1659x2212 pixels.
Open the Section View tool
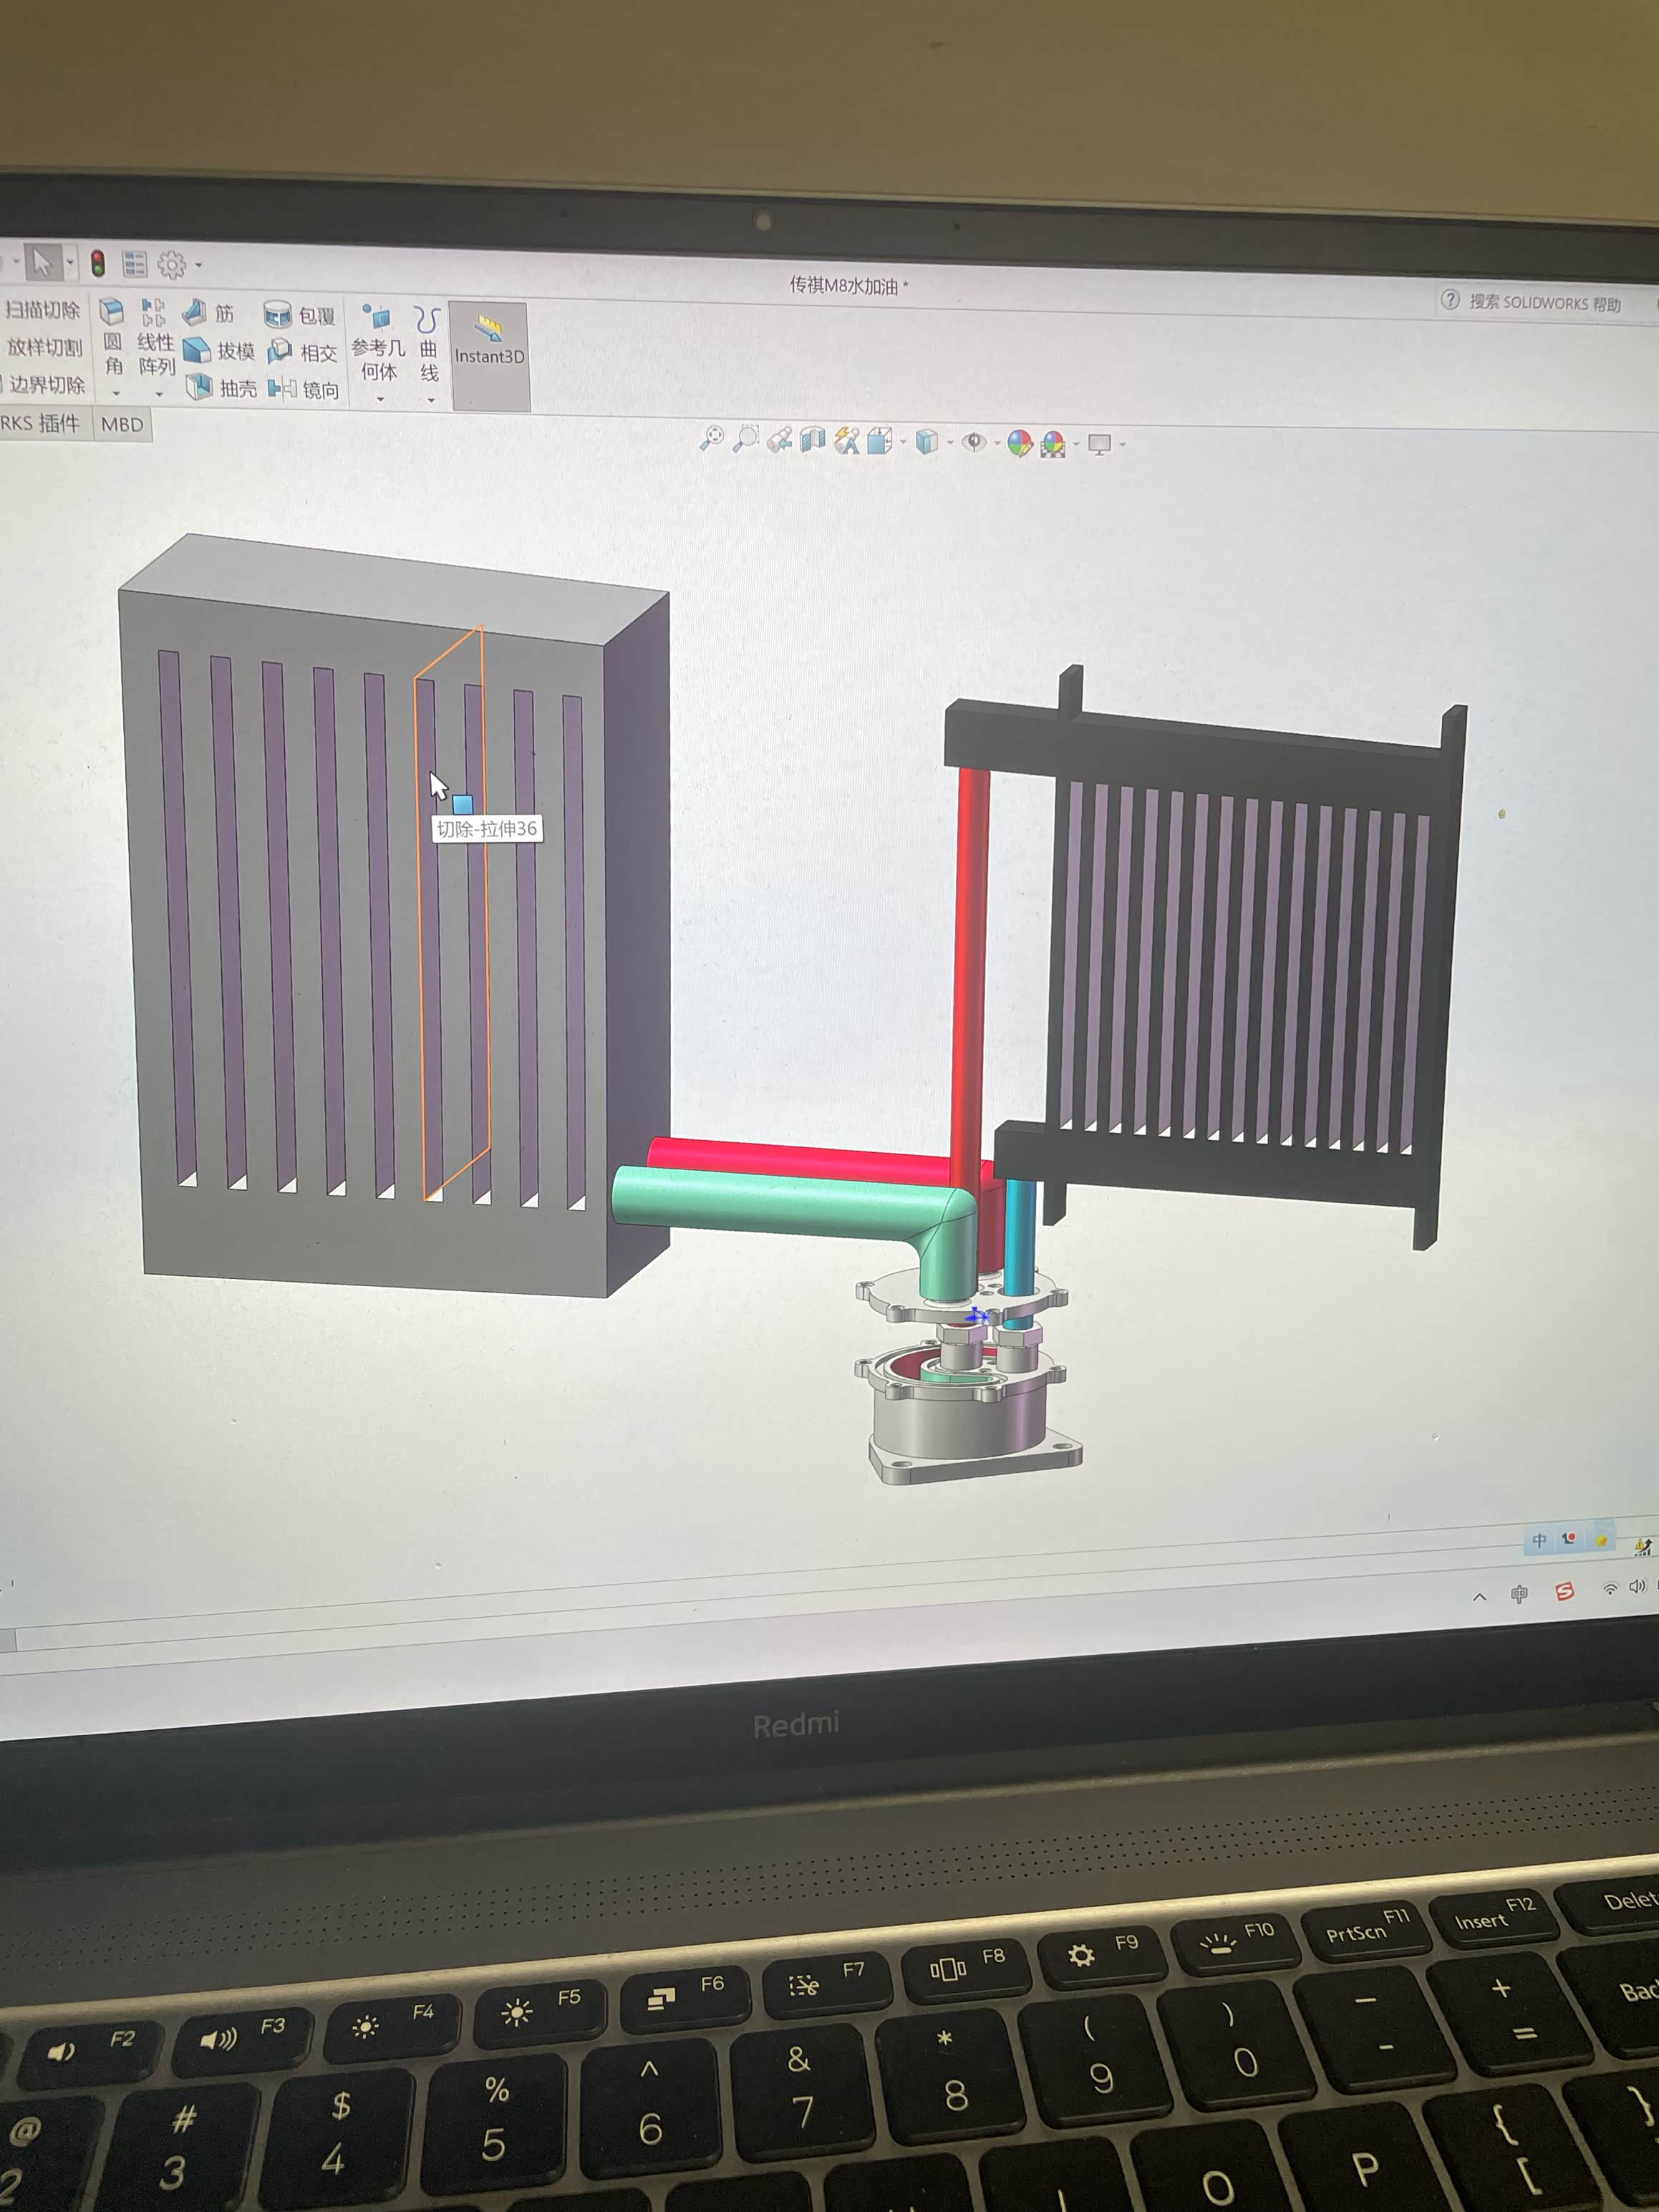[x=813, y=440]
